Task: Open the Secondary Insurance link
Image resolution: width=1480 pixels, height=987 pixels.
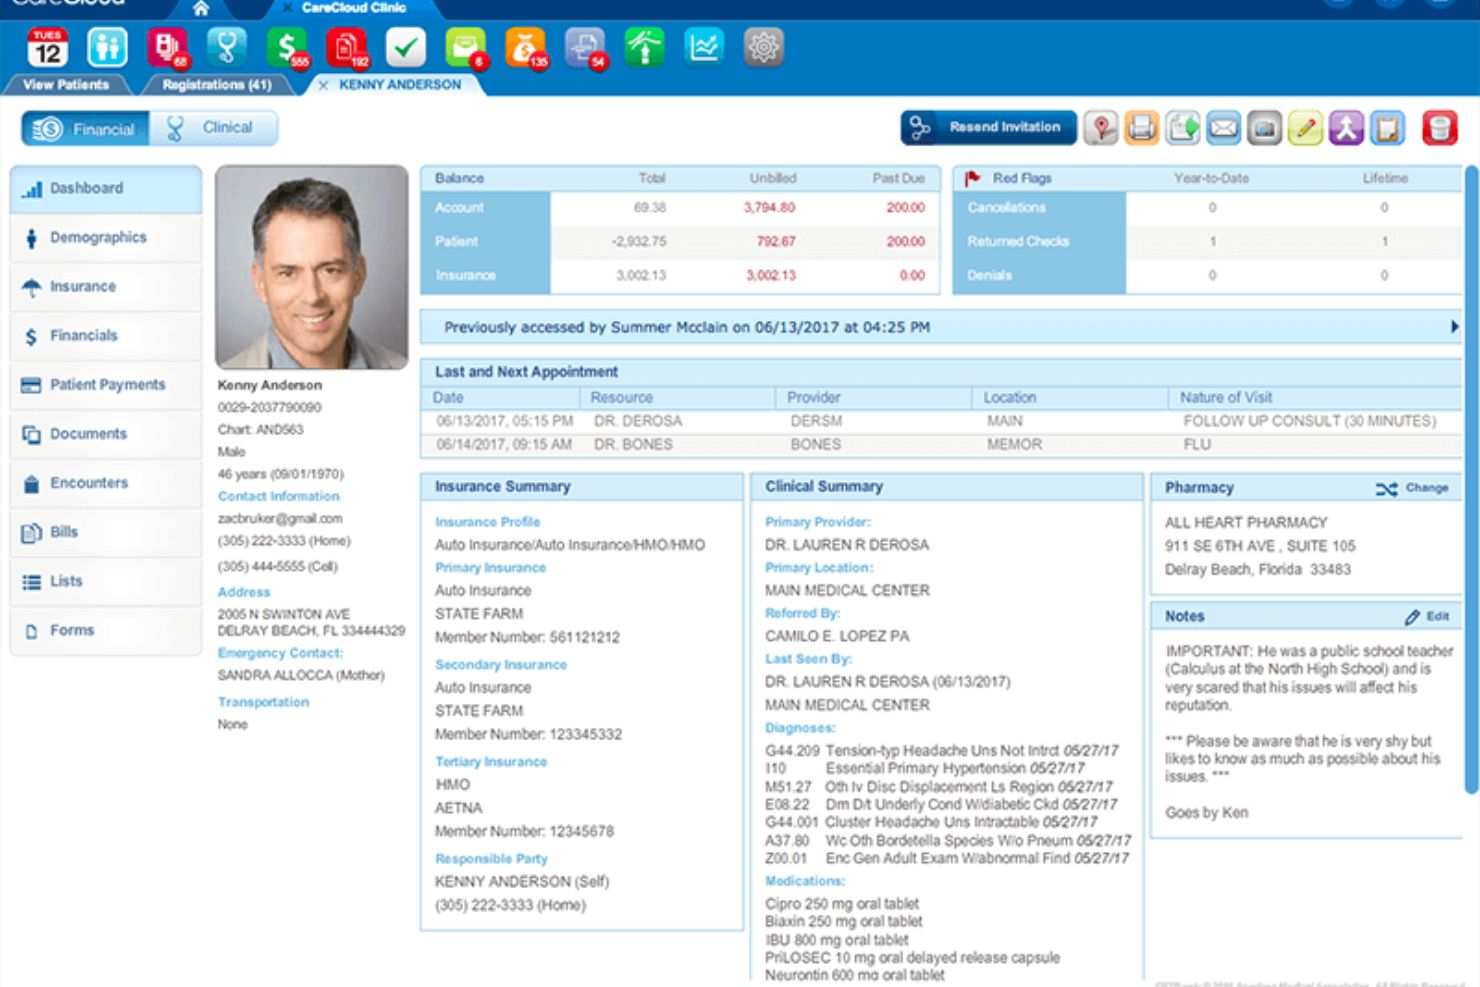Action: [x=500, y=665]
